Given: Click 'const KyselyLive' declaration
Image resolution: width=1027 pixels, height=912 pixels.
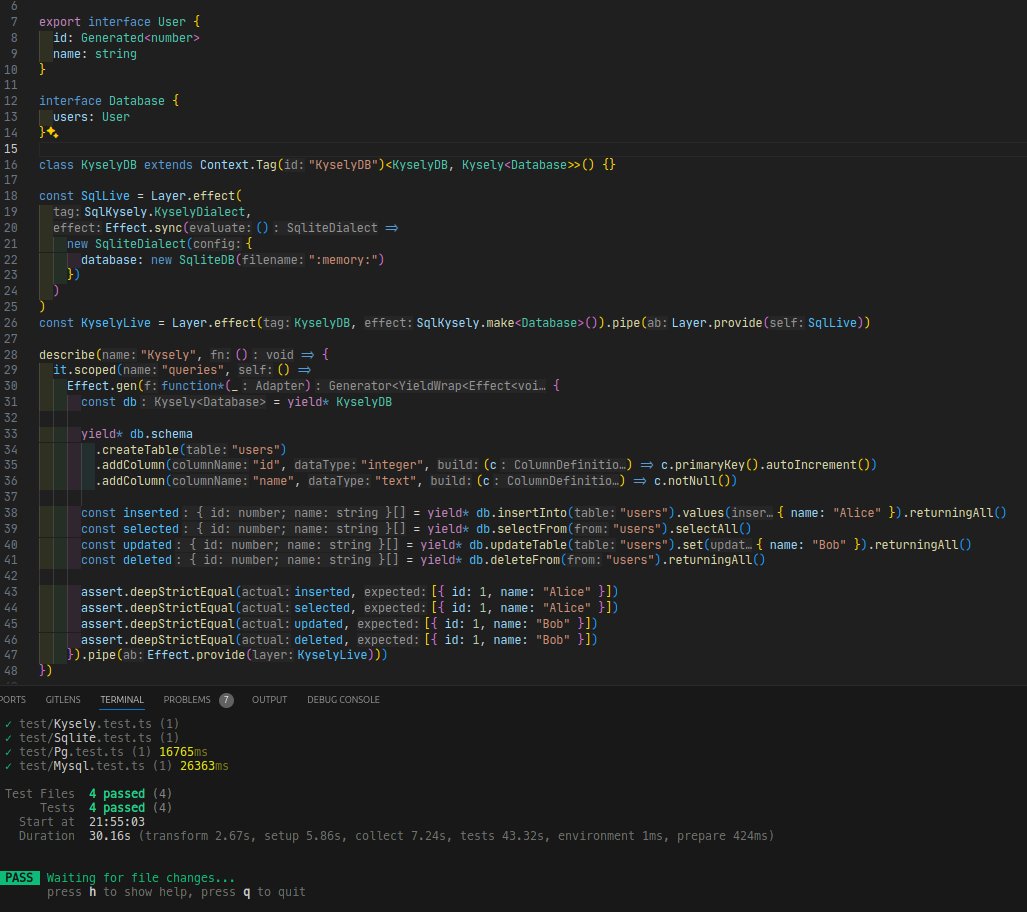Looking at the screenshot, I should click(x=95, y=323).
